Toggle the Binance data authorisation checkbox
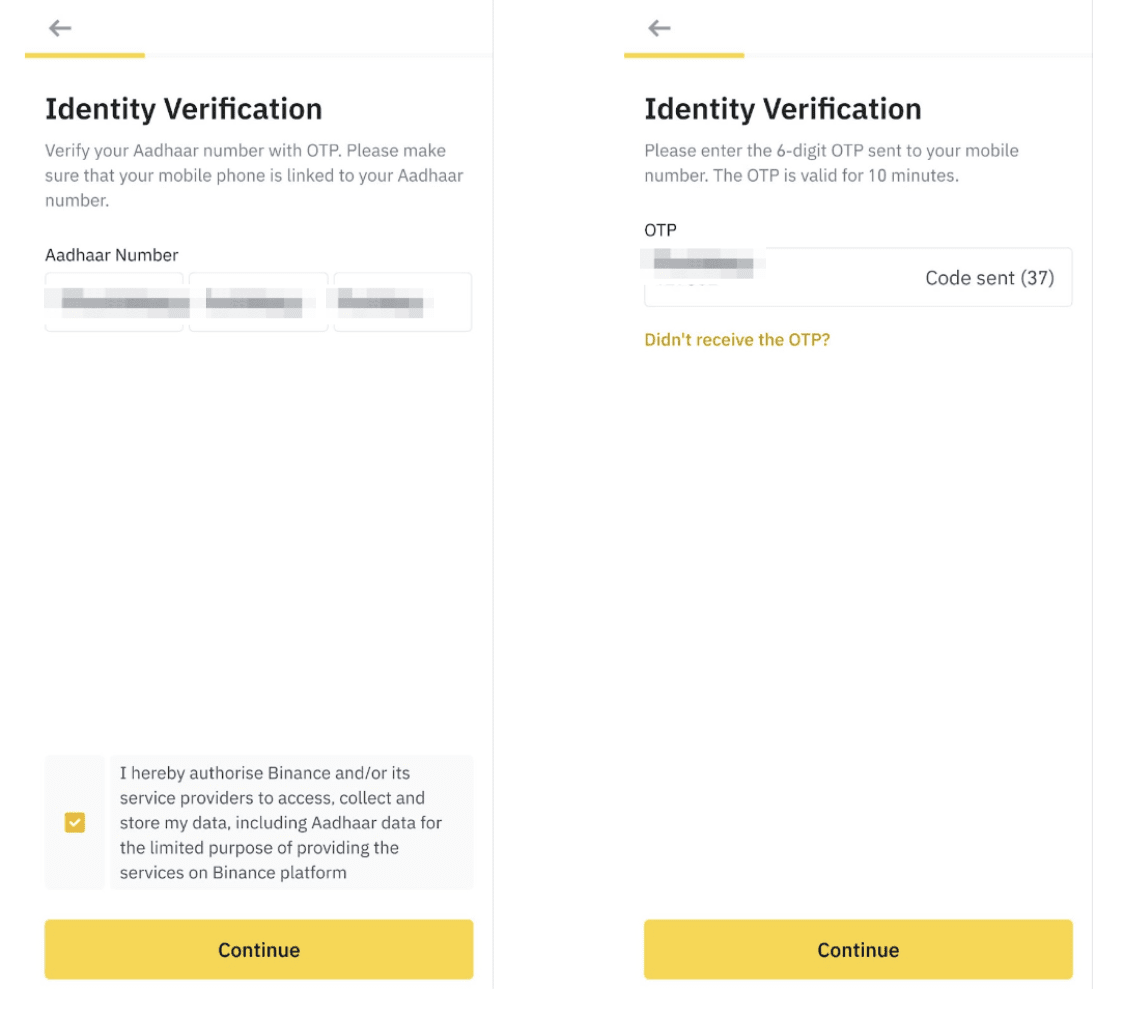Viewport: 1122px width, 1014px height. (x=75, y=822)
